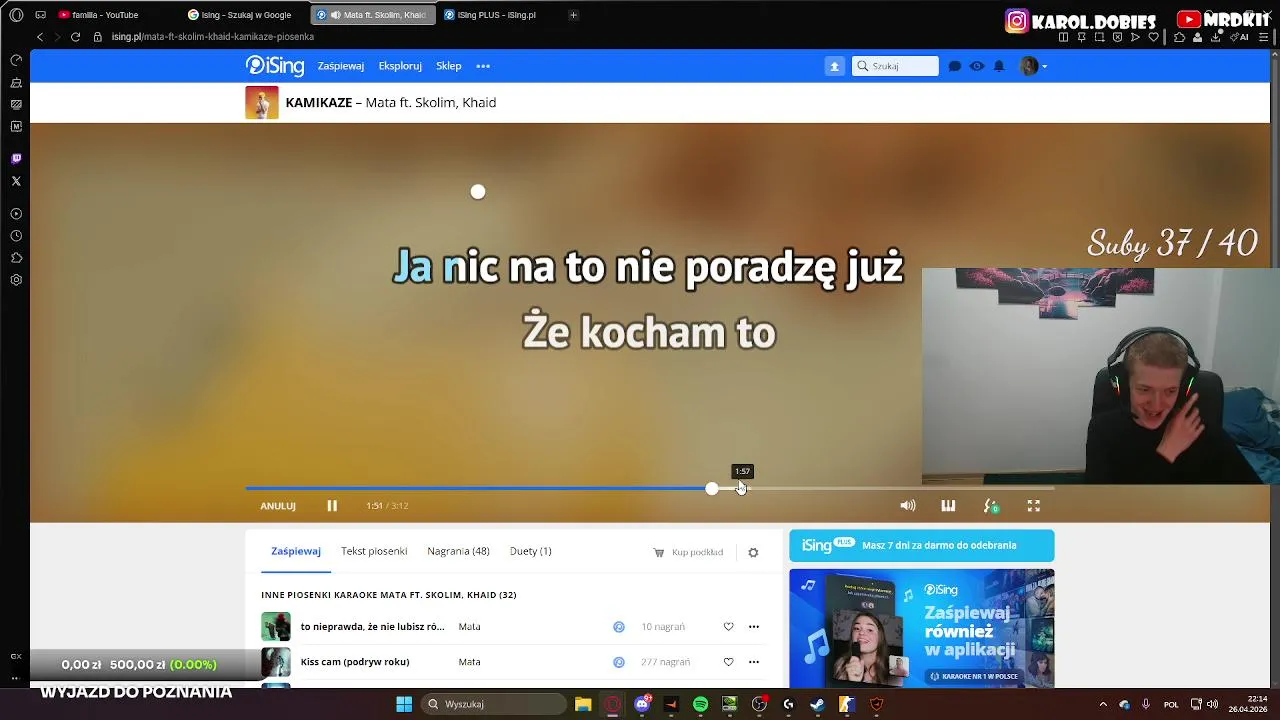Screen dimensions: 1280x720
Task: Open Twitch in Opera sidebar
Action: tap(16, 159)
